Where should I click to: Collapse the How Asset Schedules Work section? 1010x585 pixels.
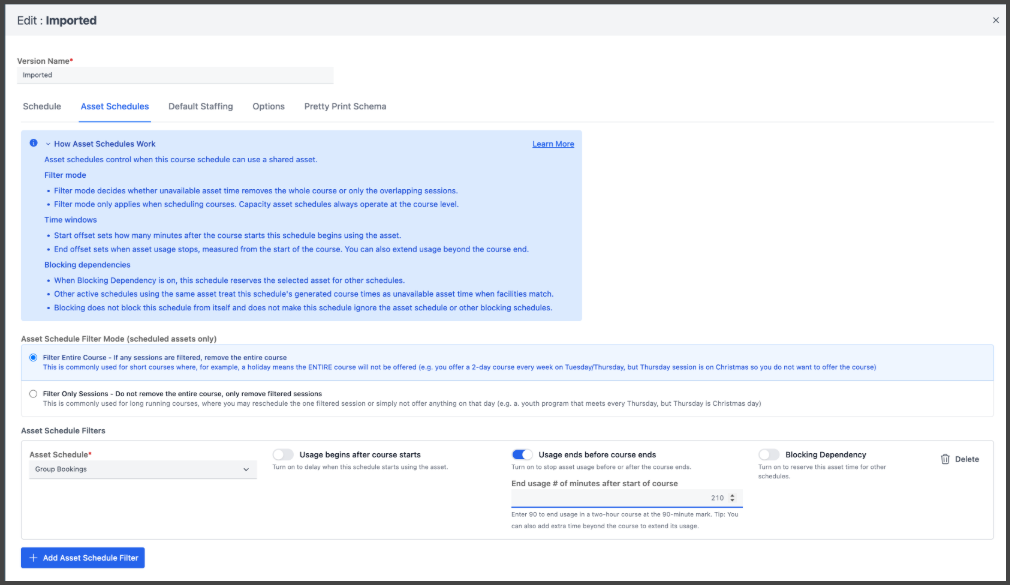[x=48, y=144]
